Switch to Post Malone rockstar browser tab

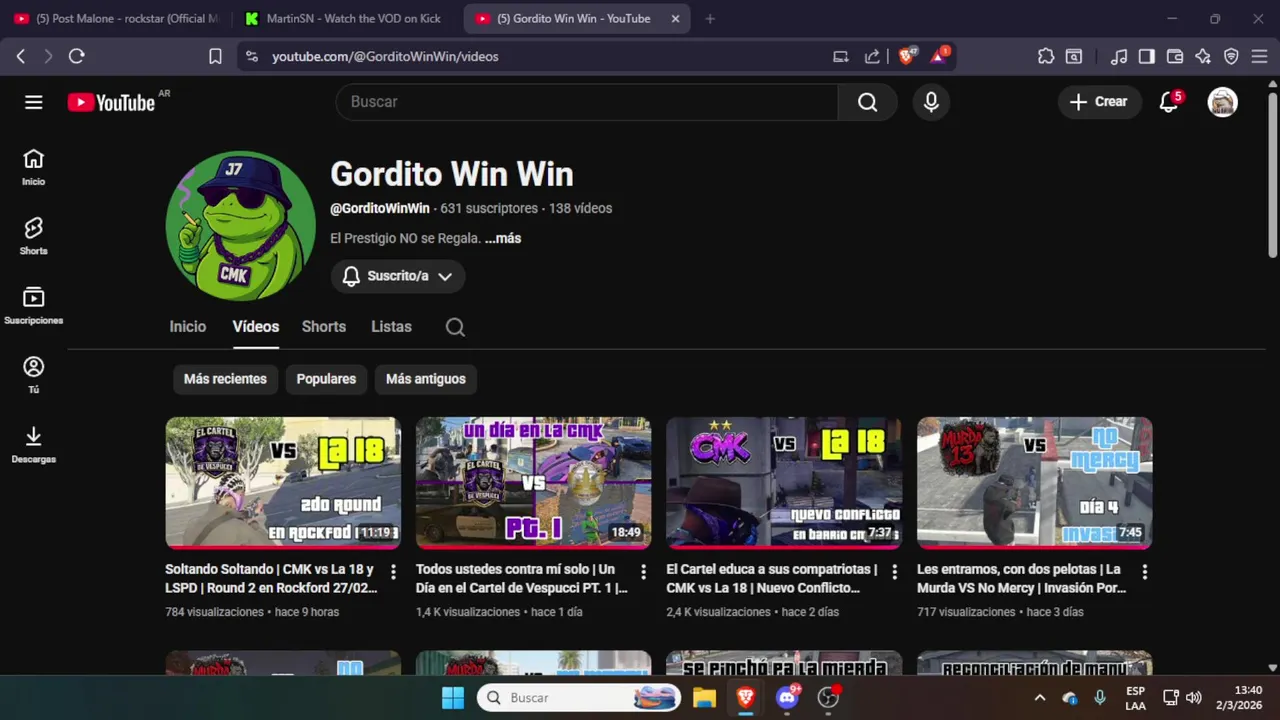click(115, 18)
